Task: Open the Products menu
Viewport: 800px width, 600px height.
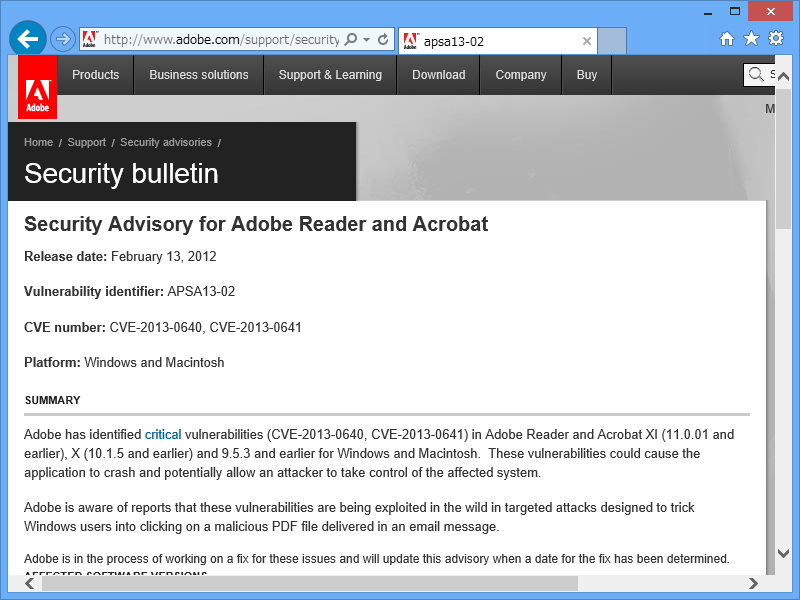Action: pos(95,75)
